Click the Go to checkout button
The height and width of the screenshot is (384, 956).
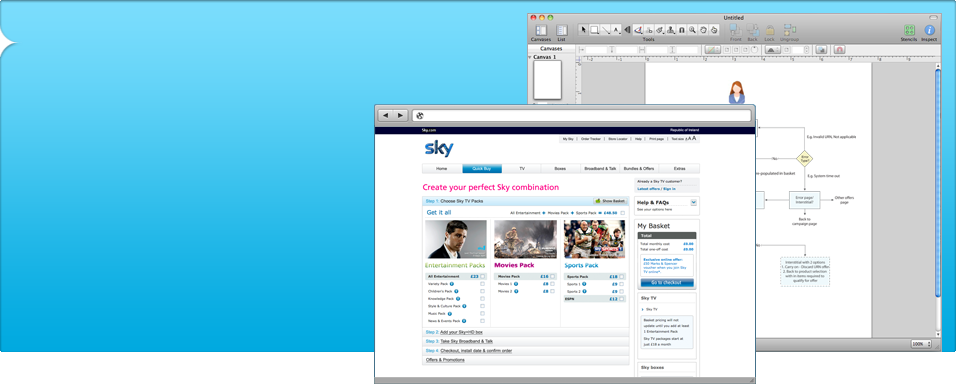click(x=668, y=283)
